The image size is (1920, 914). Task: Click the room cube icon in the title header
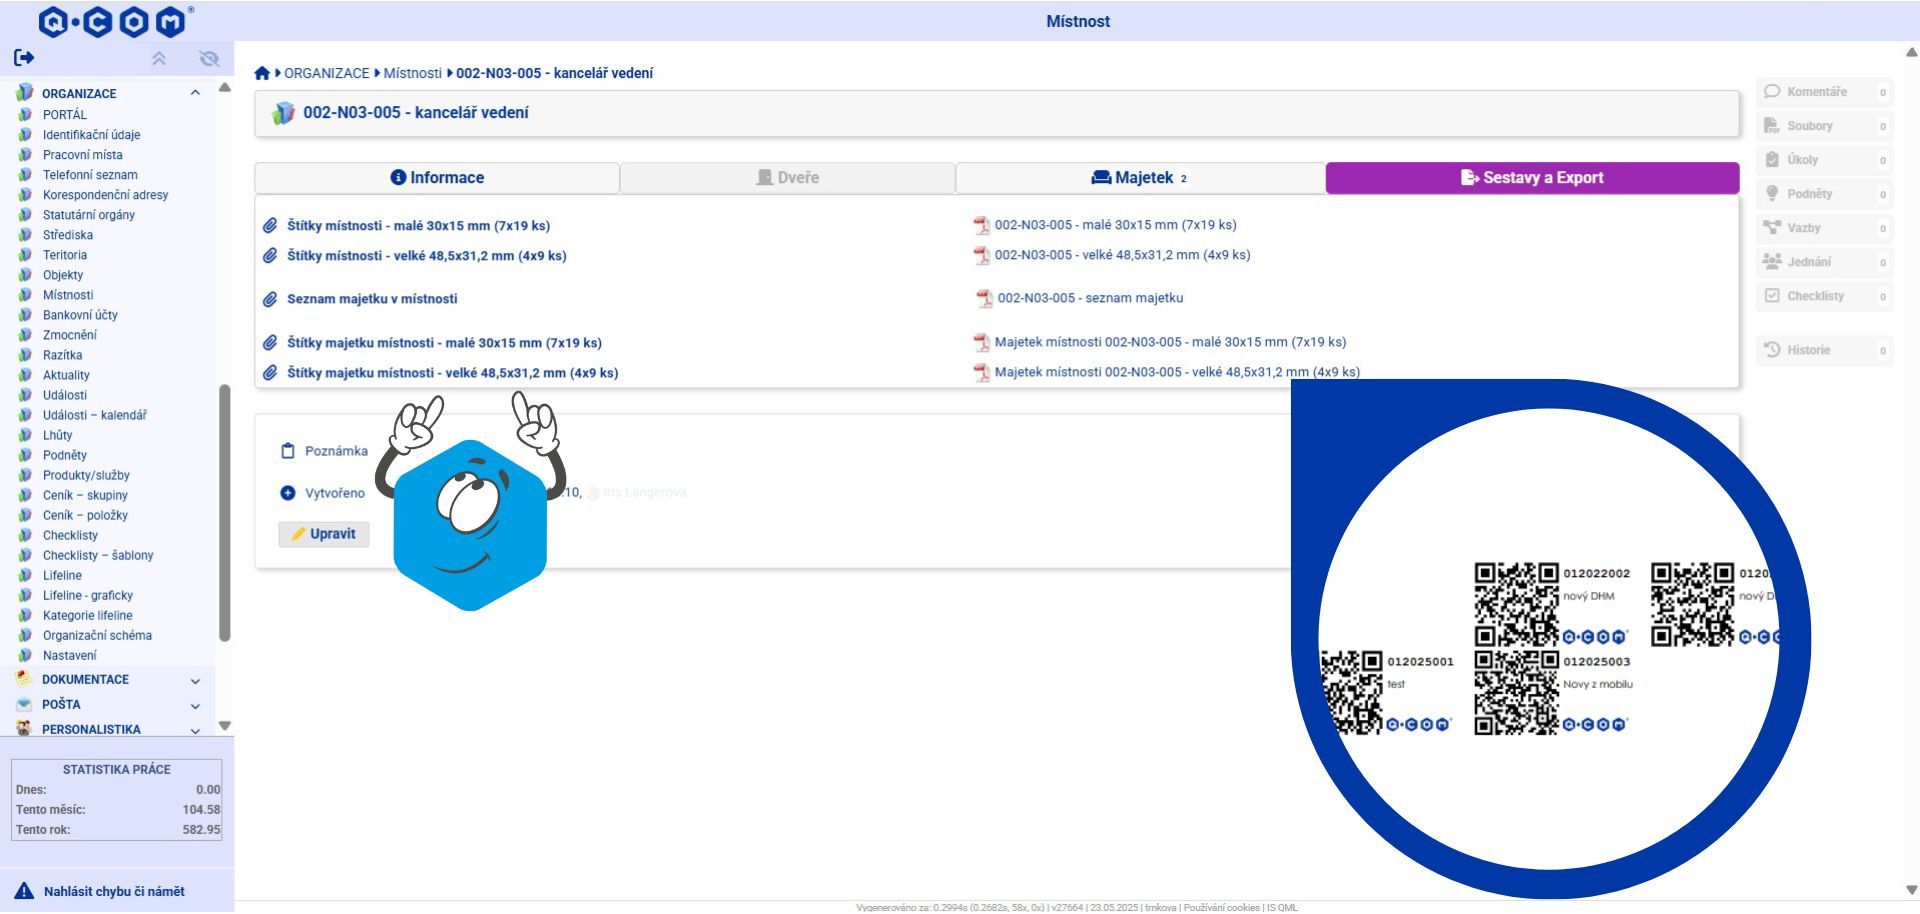coord(284,113)
